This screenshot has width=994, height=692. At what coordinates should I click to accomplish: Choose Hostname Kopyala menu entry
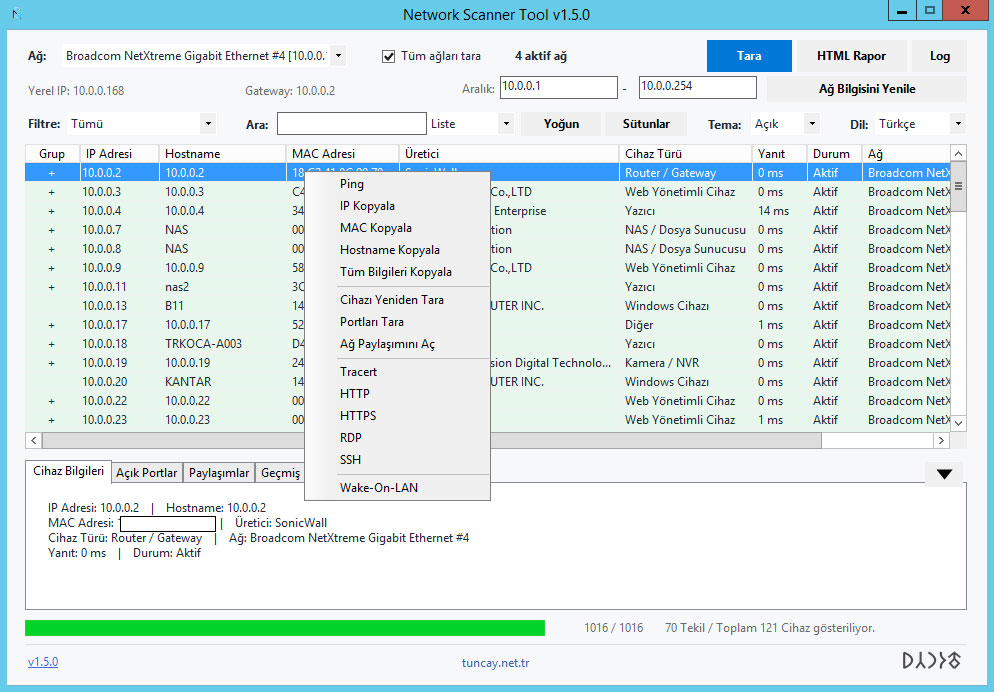pos(397,250)
